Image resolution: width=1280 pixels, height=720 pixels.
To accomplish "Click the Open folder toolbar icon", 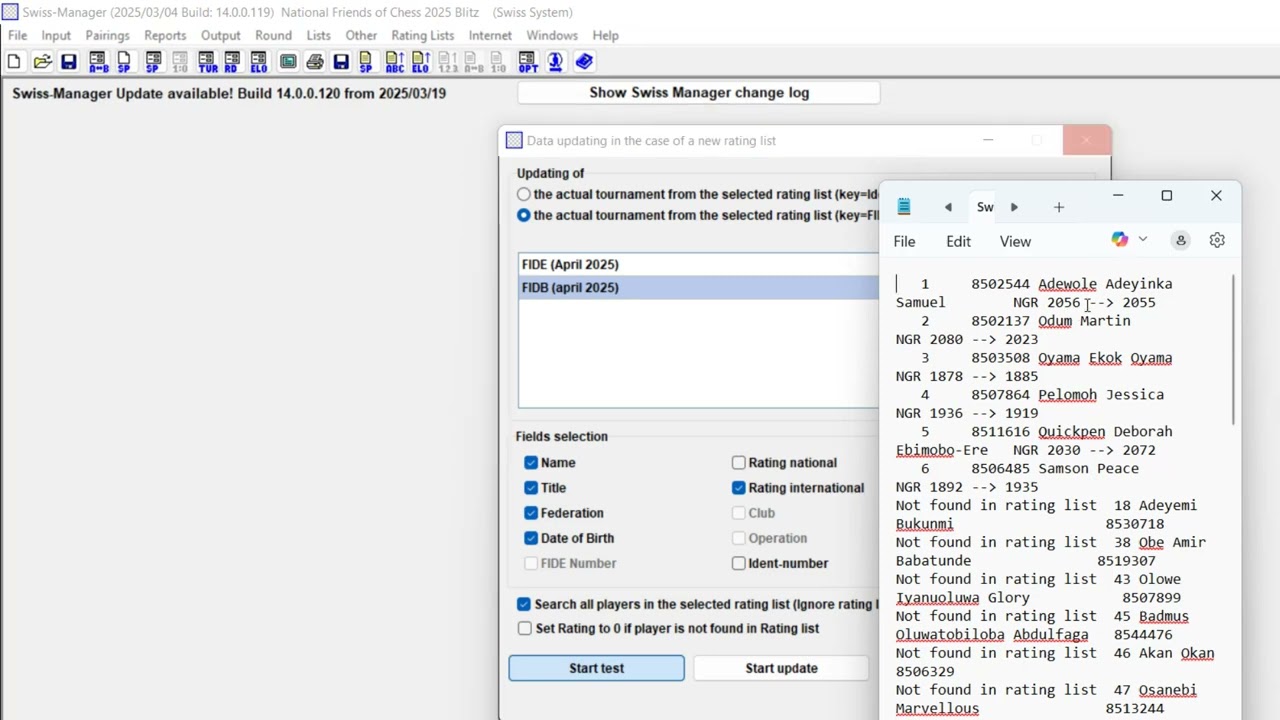I will point(42,62).
